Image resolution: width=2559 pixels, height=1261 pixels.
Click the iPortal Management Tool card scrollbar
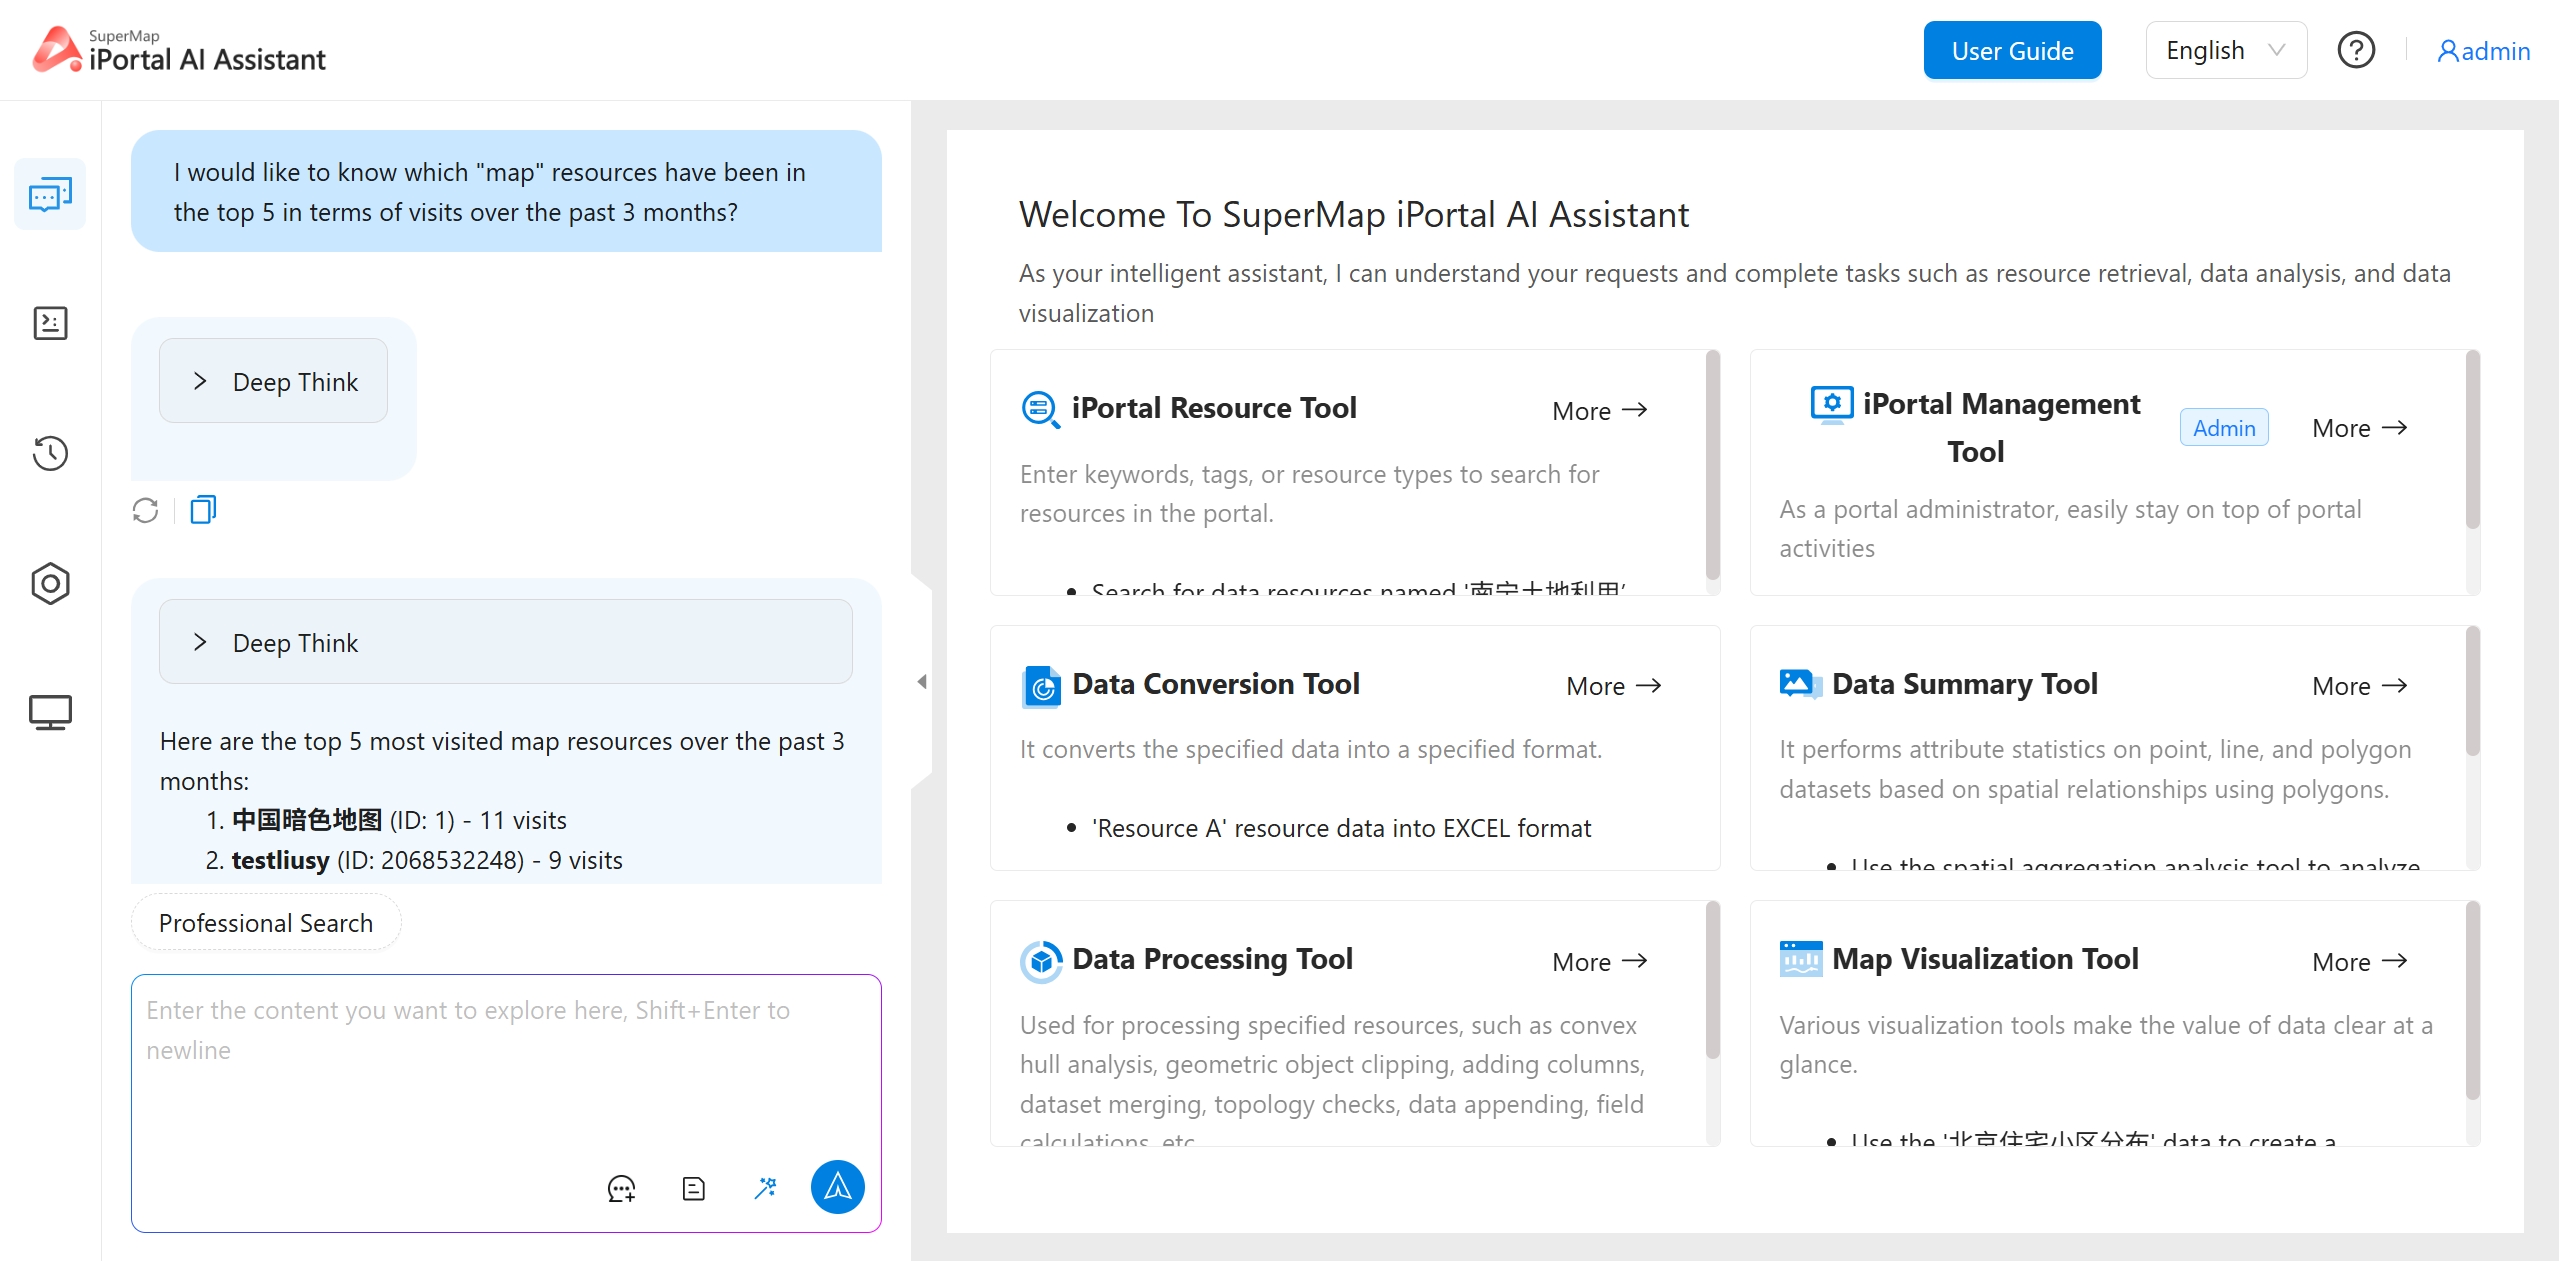pos(2473,439)
